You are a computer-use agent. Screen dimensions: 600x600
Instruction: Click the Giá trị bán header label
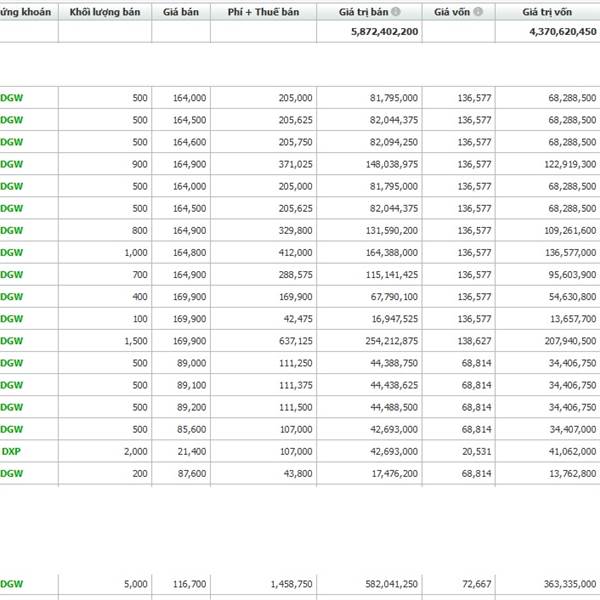[x=363, y=12]
